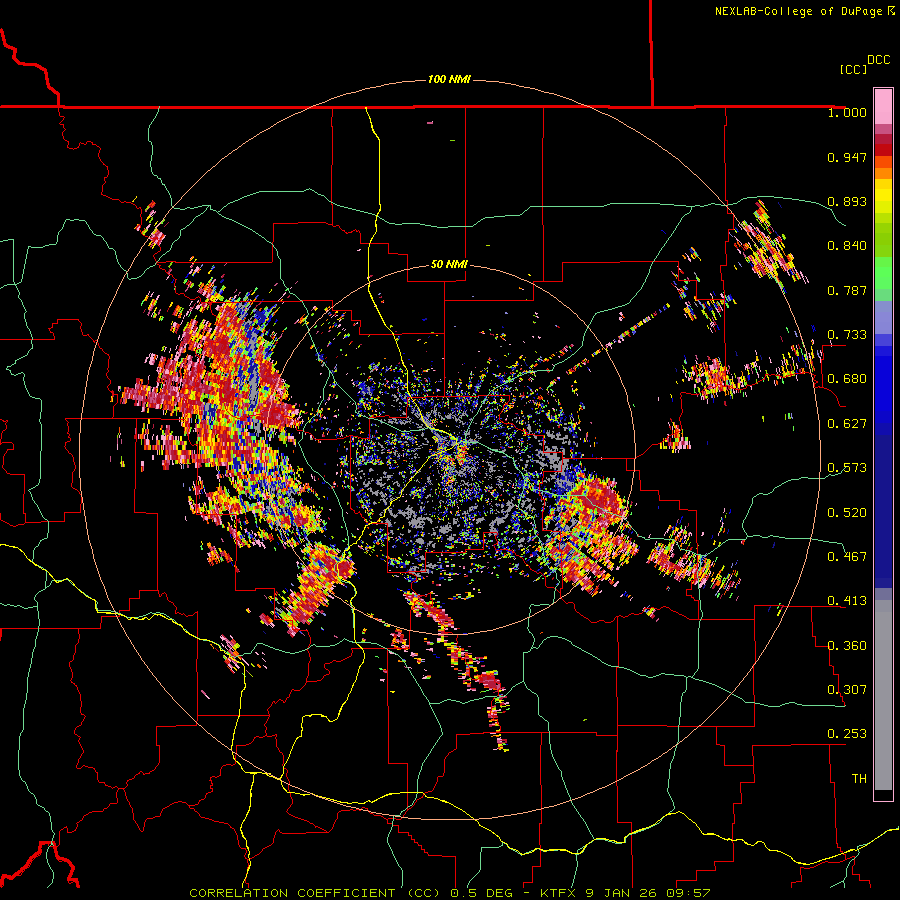Click the TH threshold label in the legend
This screenshot has height=900, width=900.
tap(859, 779)
